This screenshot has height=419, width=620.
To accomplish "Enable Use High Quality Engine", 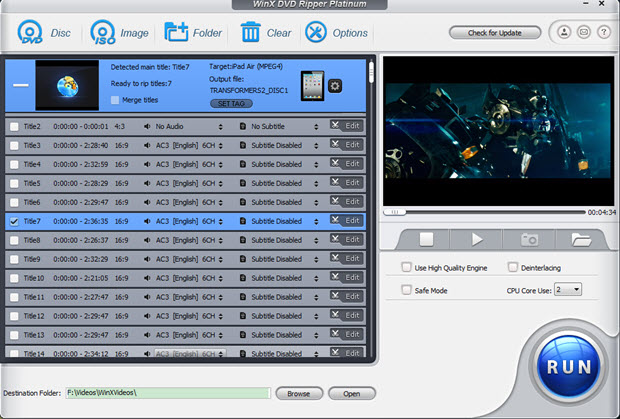I will tap(406, 267).
